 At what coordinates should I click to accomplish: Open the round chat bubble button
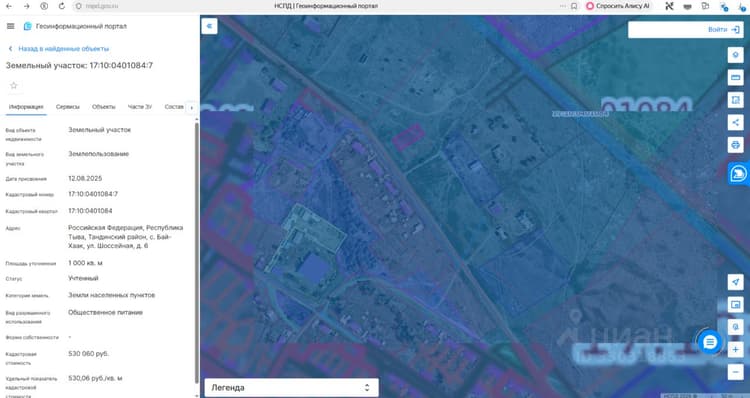710,342
